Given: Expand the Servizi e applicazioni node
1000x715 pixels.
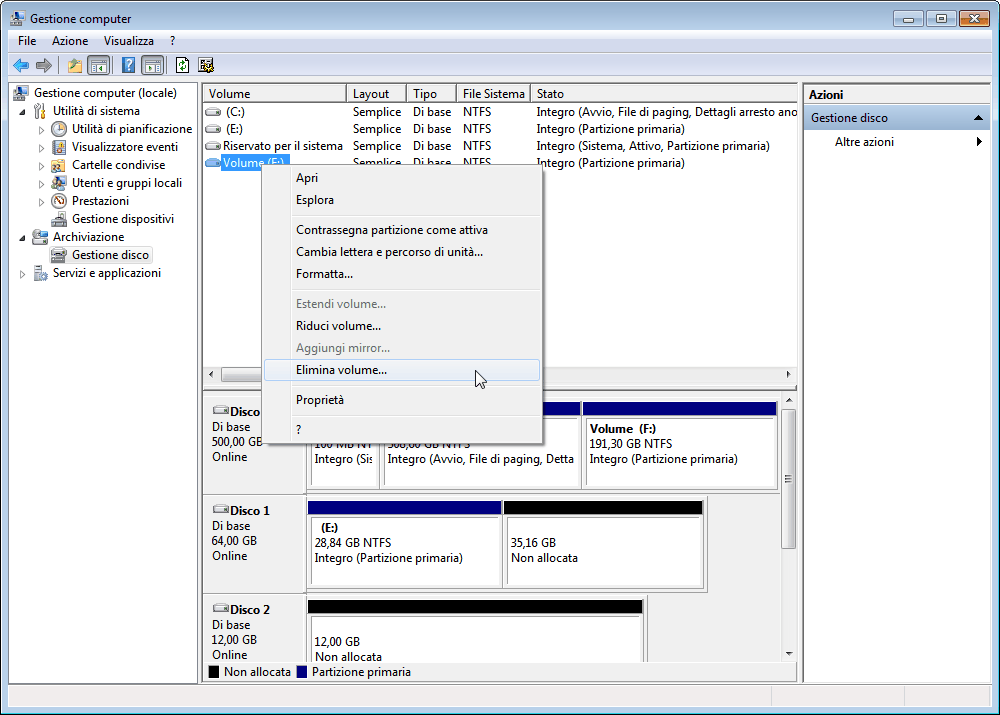Looking at the screenshot, I should (x=22, y=274).
